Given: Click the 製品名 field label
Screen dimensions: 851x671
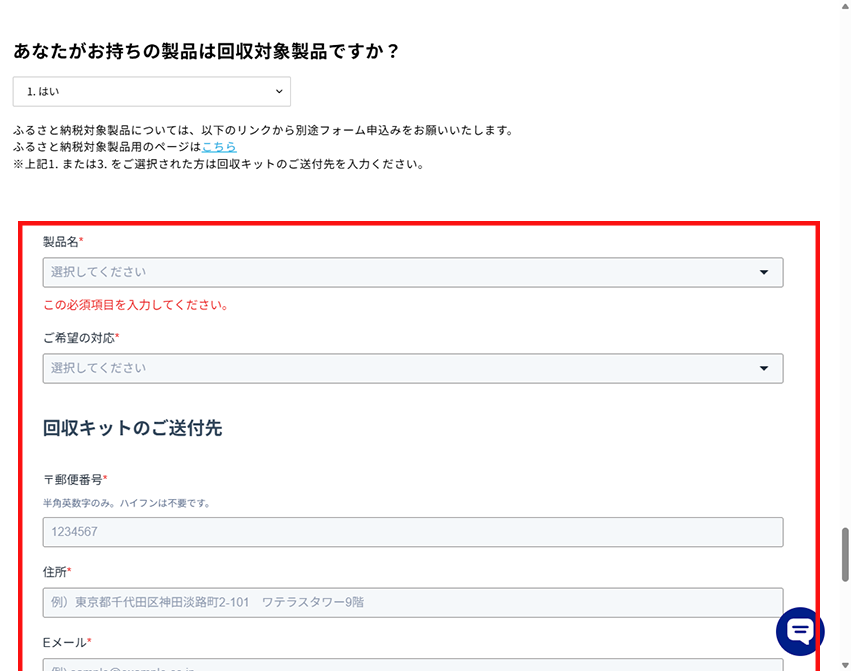Looking at the screenshot, I should [62, 242].
